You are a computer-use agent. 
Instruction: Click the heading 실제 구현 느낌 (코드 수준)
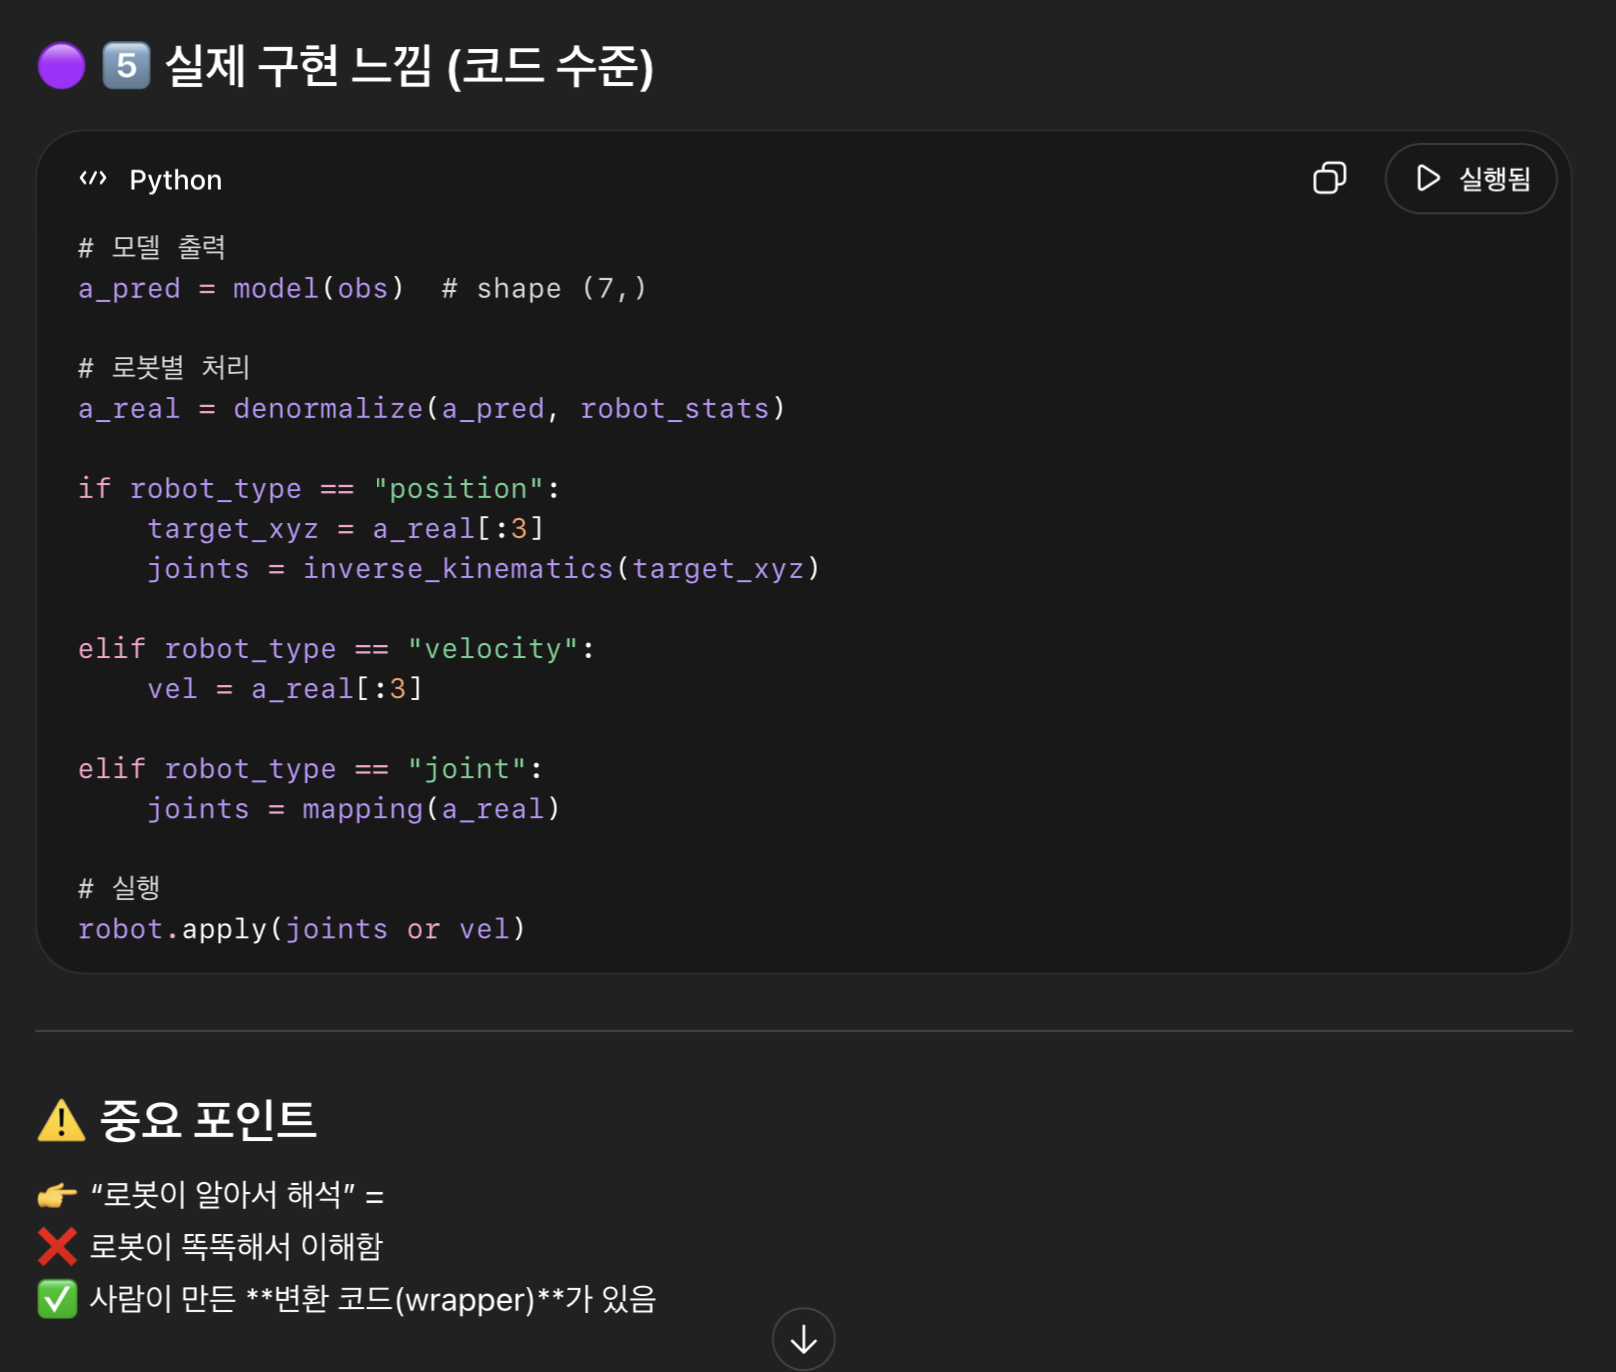(x=409, y=66)
